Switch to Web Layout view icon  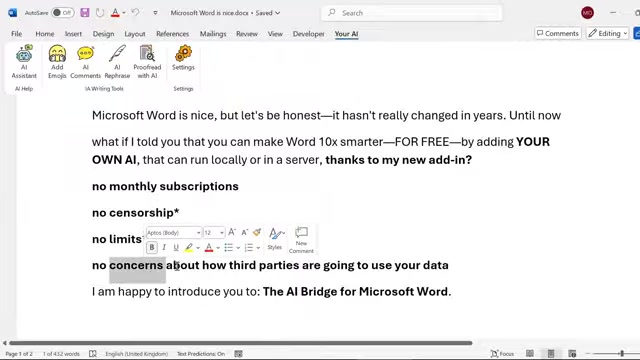(x=572, y=353)
